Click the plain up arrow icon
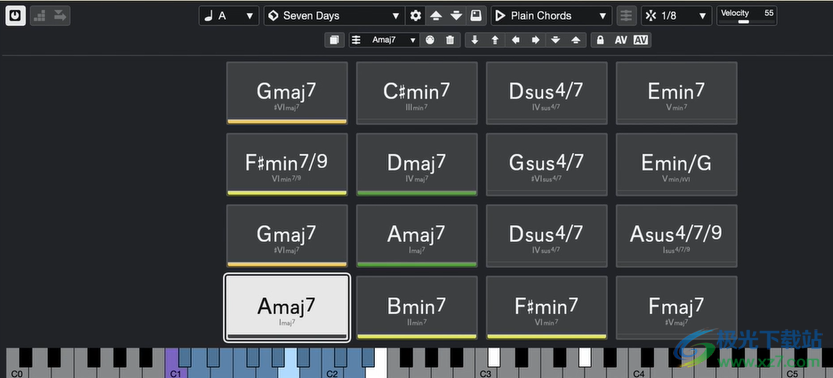833x378 pixels. [x=495, y=40]
